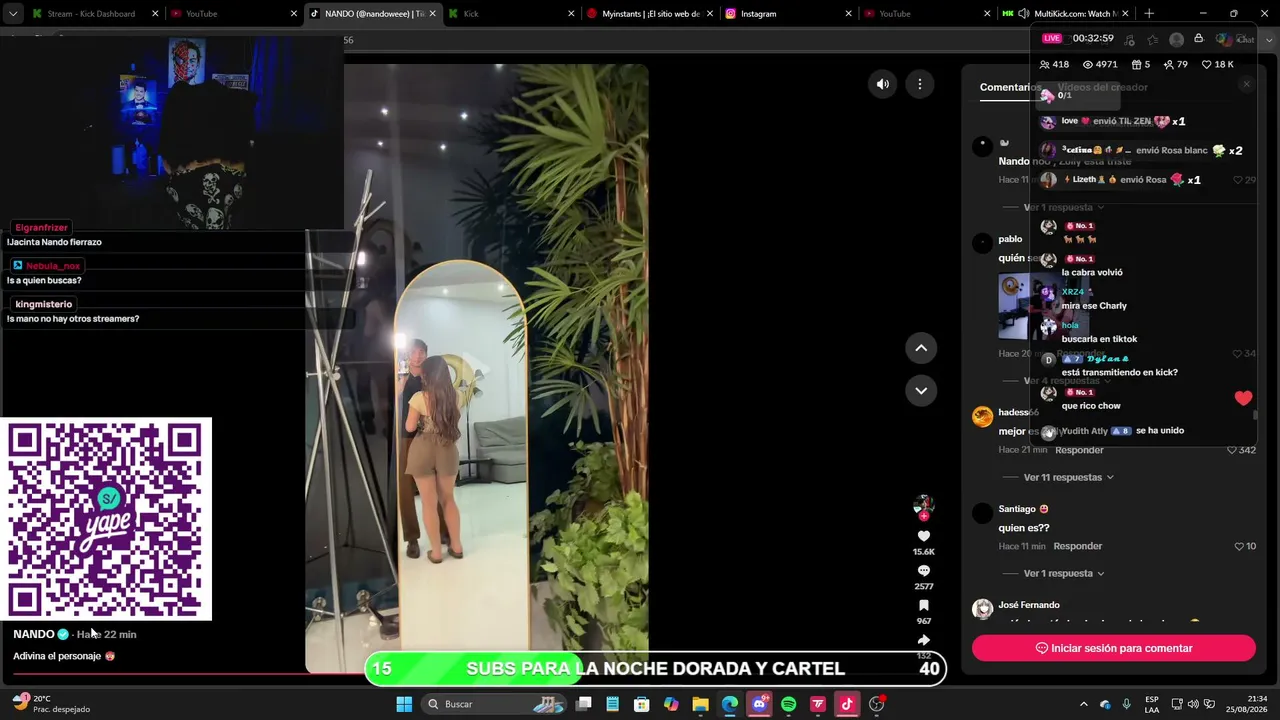The width and height of the screenshot is (1280, 720).
Task: Open File Explorer from the taskbar
Action: coord(700,704)
